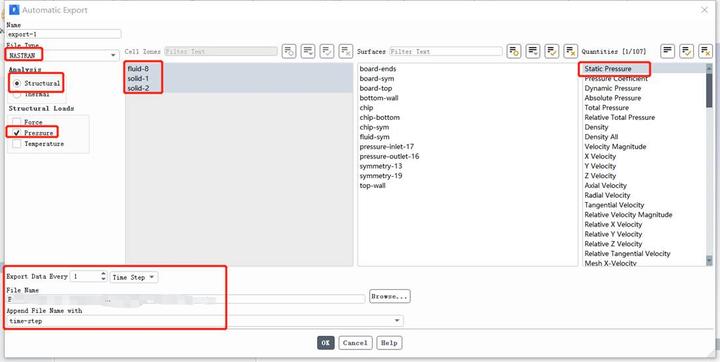
Task: Click Quantities select all shown icon
Action: (x=686, y=51)
